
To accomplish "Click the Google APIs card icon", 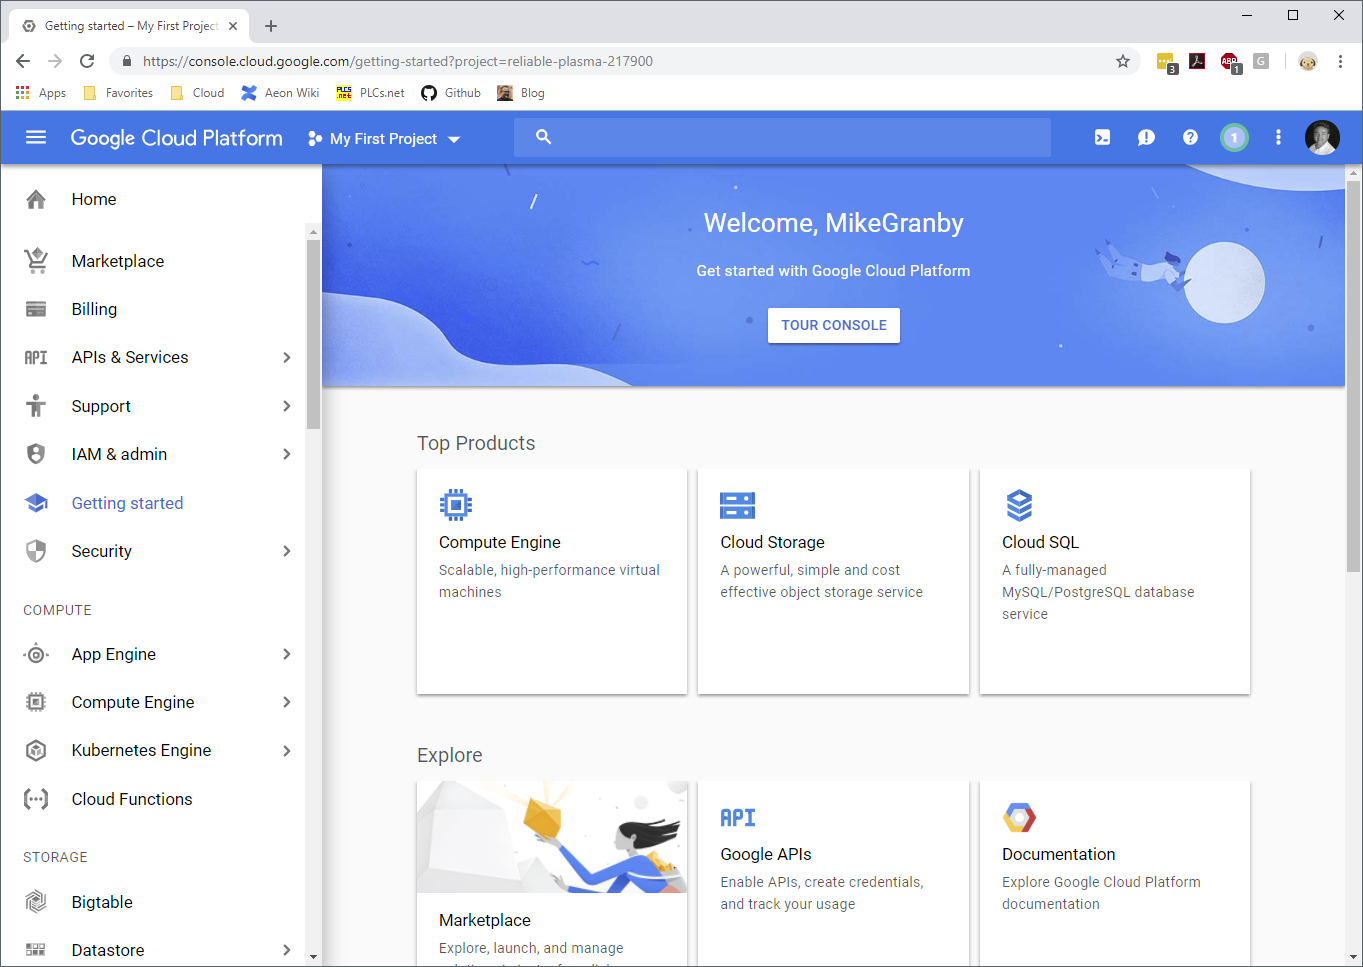I will pyautogui.click(x=738, y=817).
